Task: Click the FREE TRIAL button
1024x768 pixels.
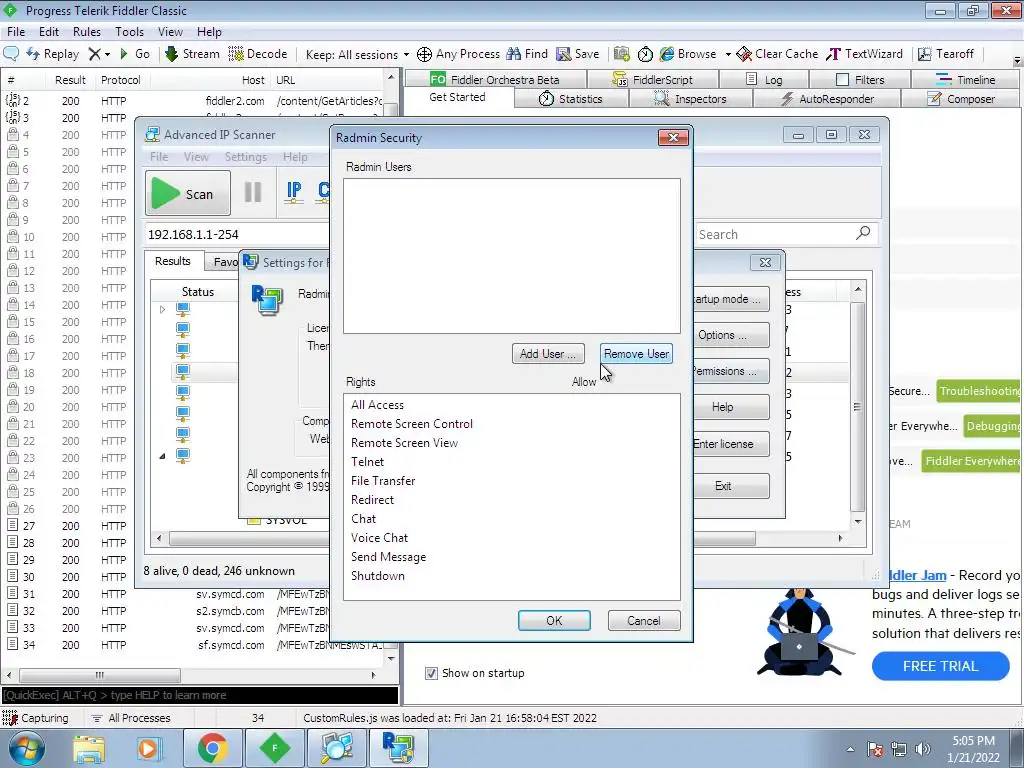Action: point(940,666)
